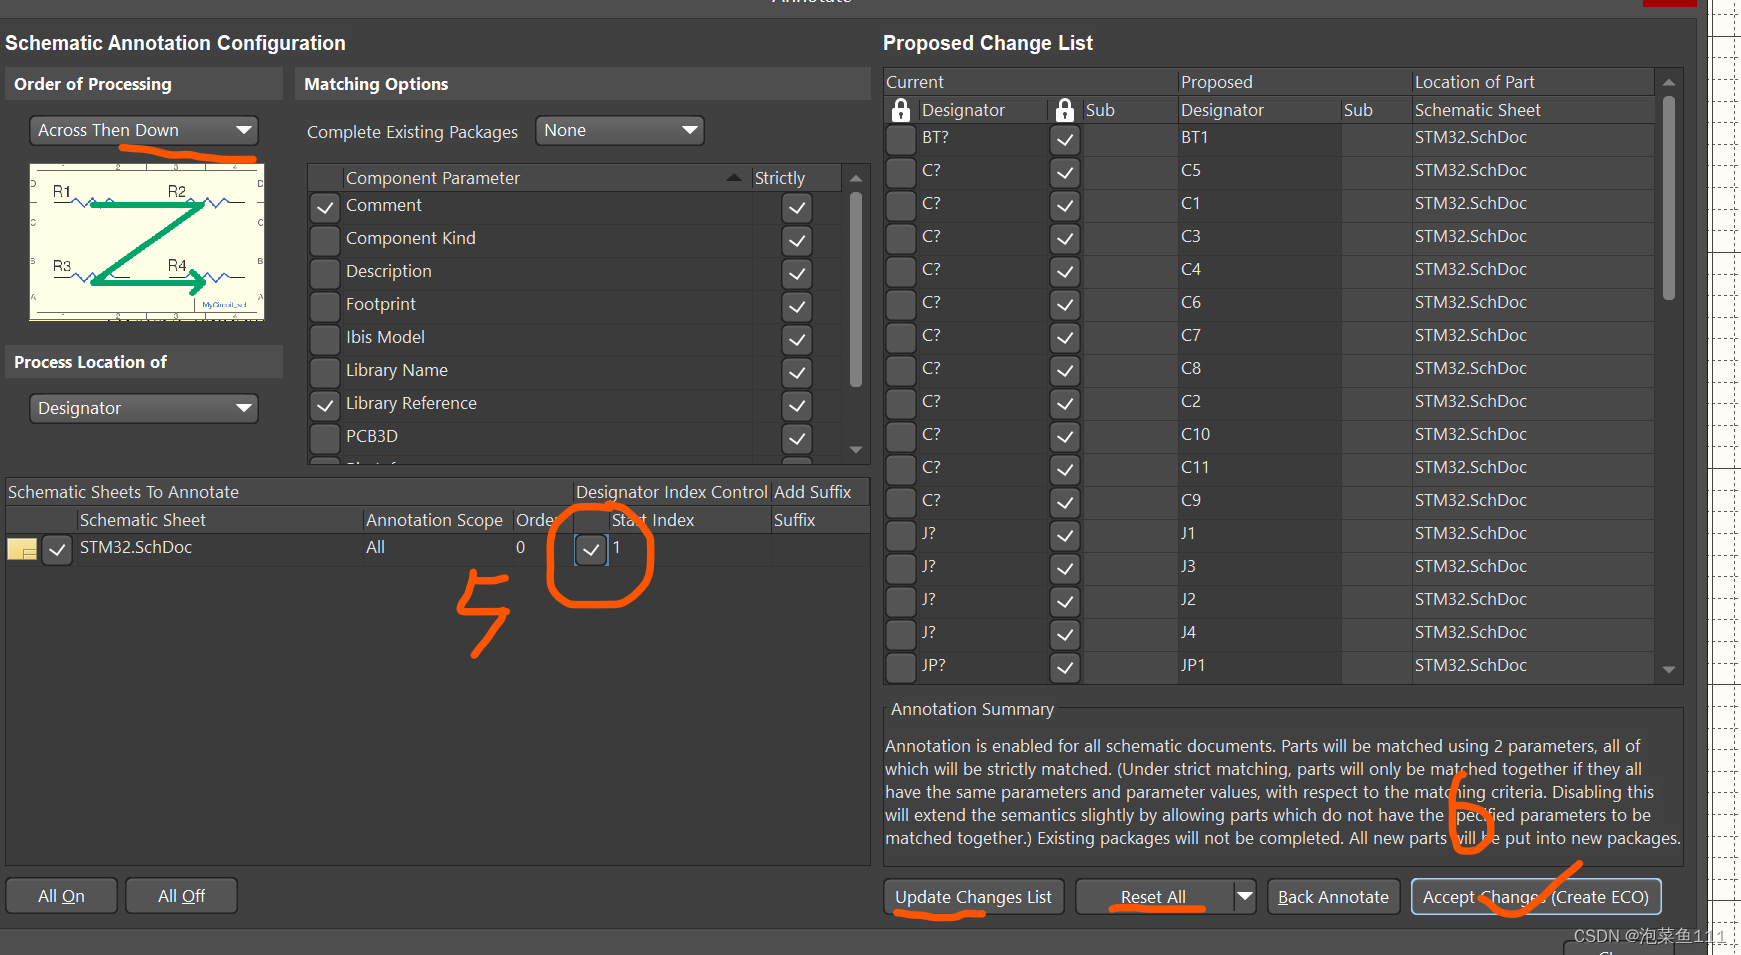Image resolution: width=1741 pixels, height=955 pixels.
Task: Click the matching options scrollbar thumb
Action: pos(856,290)
